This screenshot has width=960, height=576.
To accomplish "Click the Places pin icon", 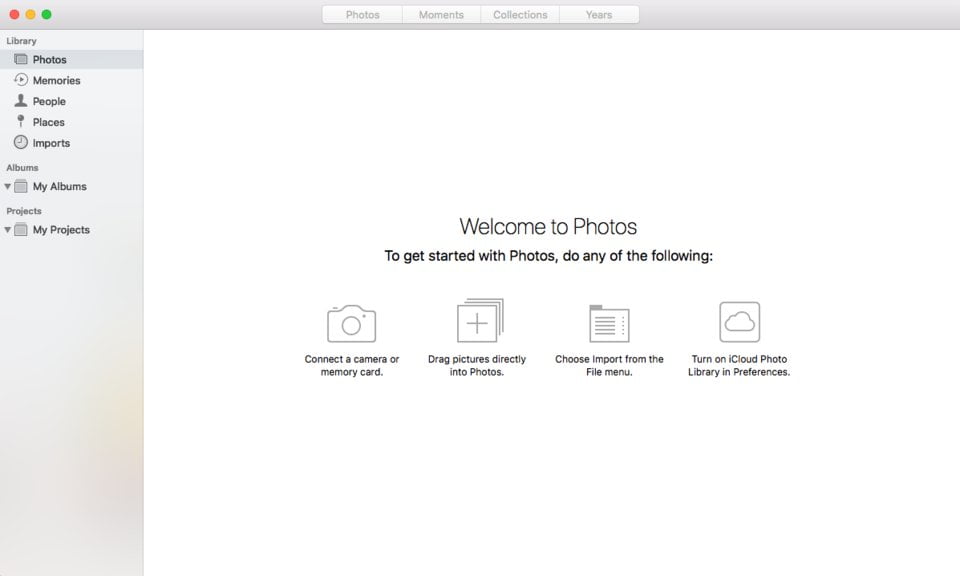I will click(x=21, y=121).
